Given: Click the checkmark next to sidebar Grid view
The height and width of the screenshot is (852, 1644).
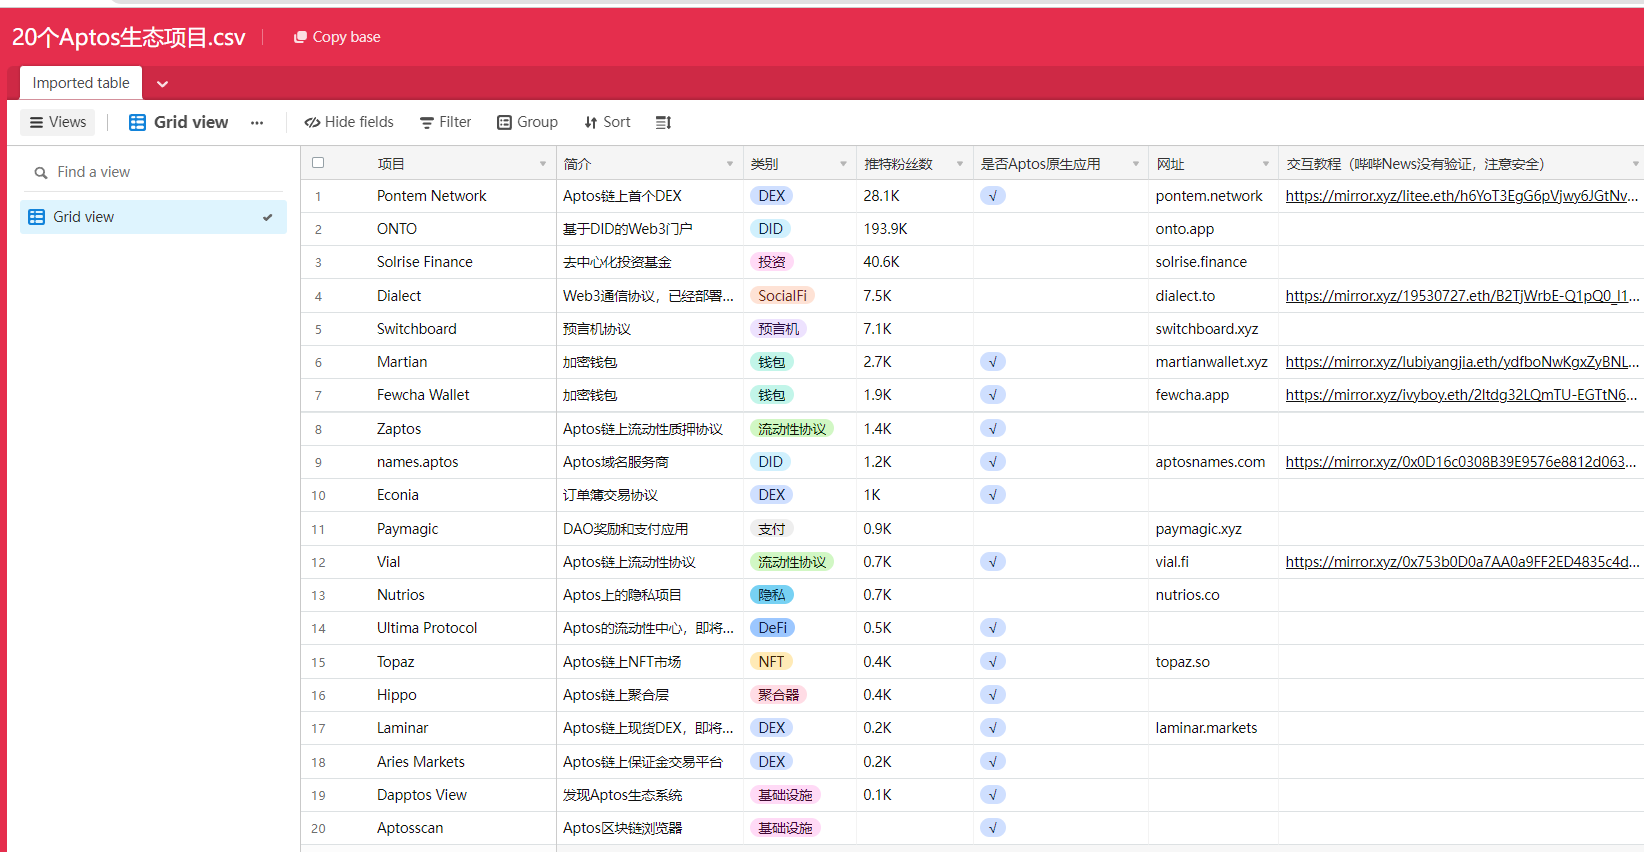Looking at the screenshot, I should point(267,217).
